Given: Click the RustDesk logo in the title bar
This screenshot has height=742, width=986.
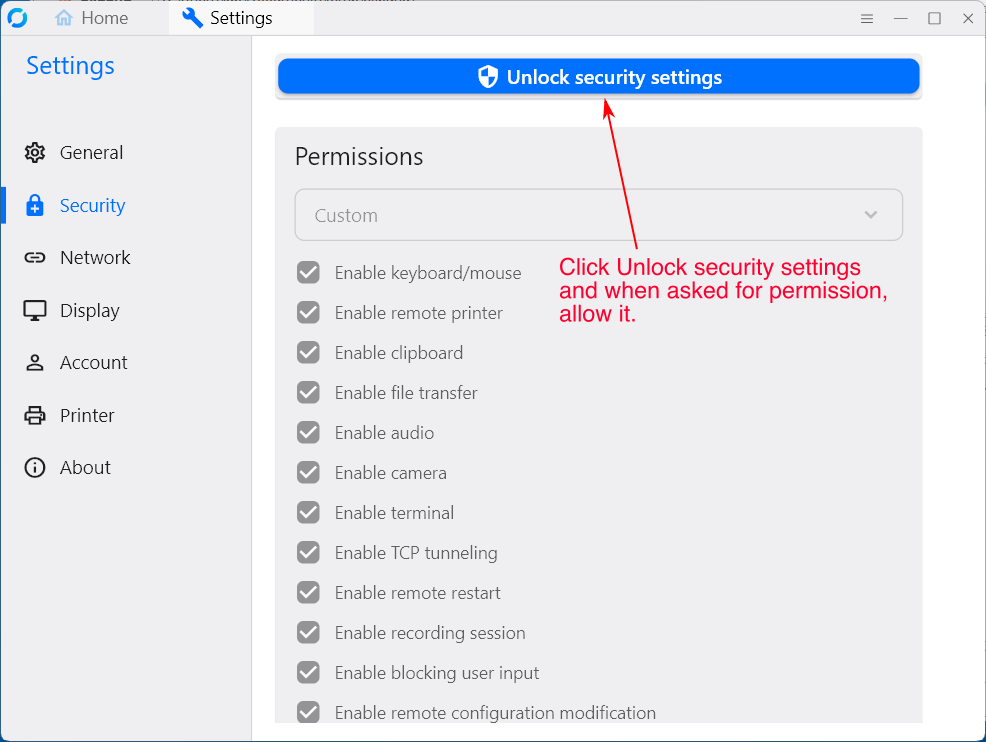Looking at the screenshot, I should pos(18,17).
